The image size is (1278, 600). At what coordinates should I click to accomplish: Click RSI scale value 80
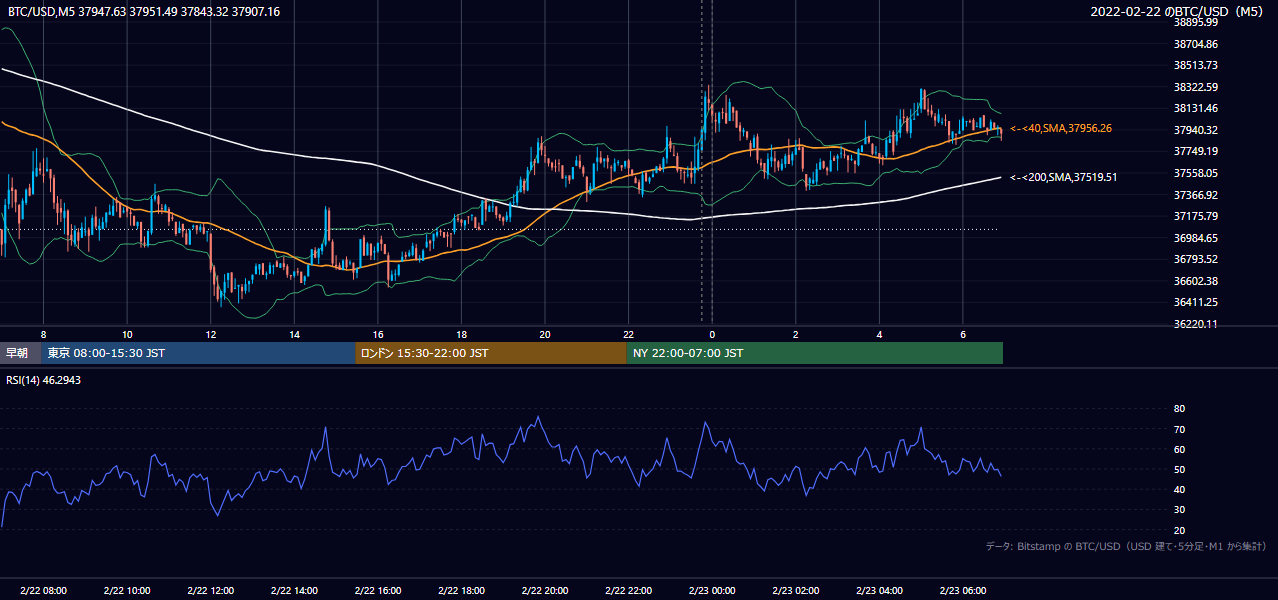[1179, 409]
